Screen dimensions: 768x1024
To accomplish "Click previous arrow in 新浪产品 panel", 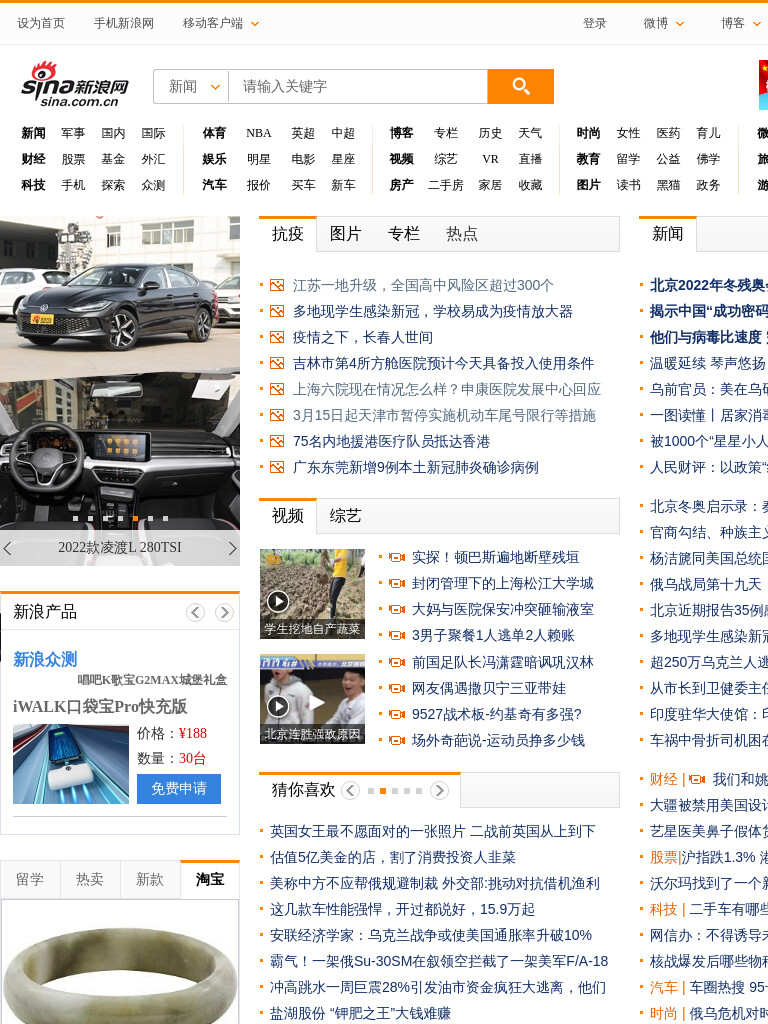I will (195, 613).
